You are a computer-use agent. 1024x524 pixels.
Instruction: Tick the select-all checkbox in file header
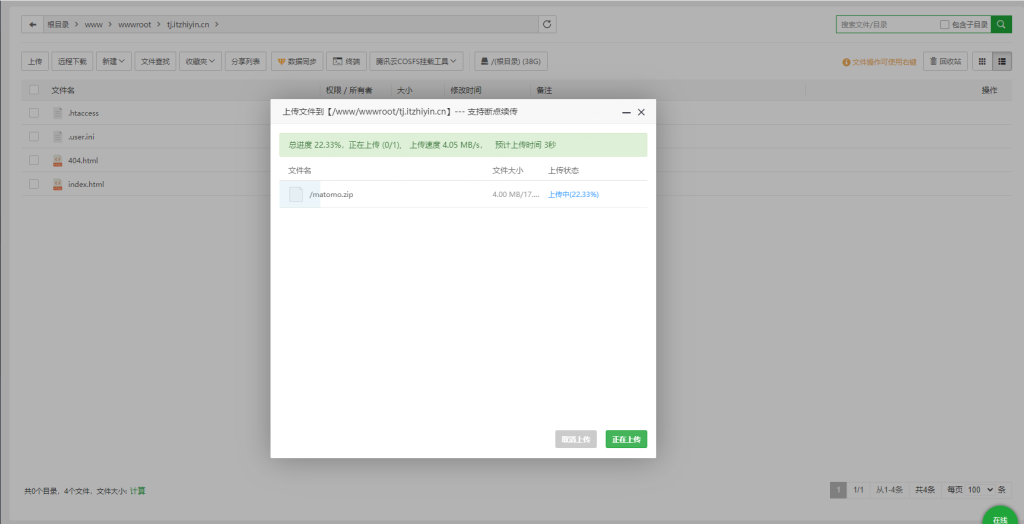(x=34, y=90)
